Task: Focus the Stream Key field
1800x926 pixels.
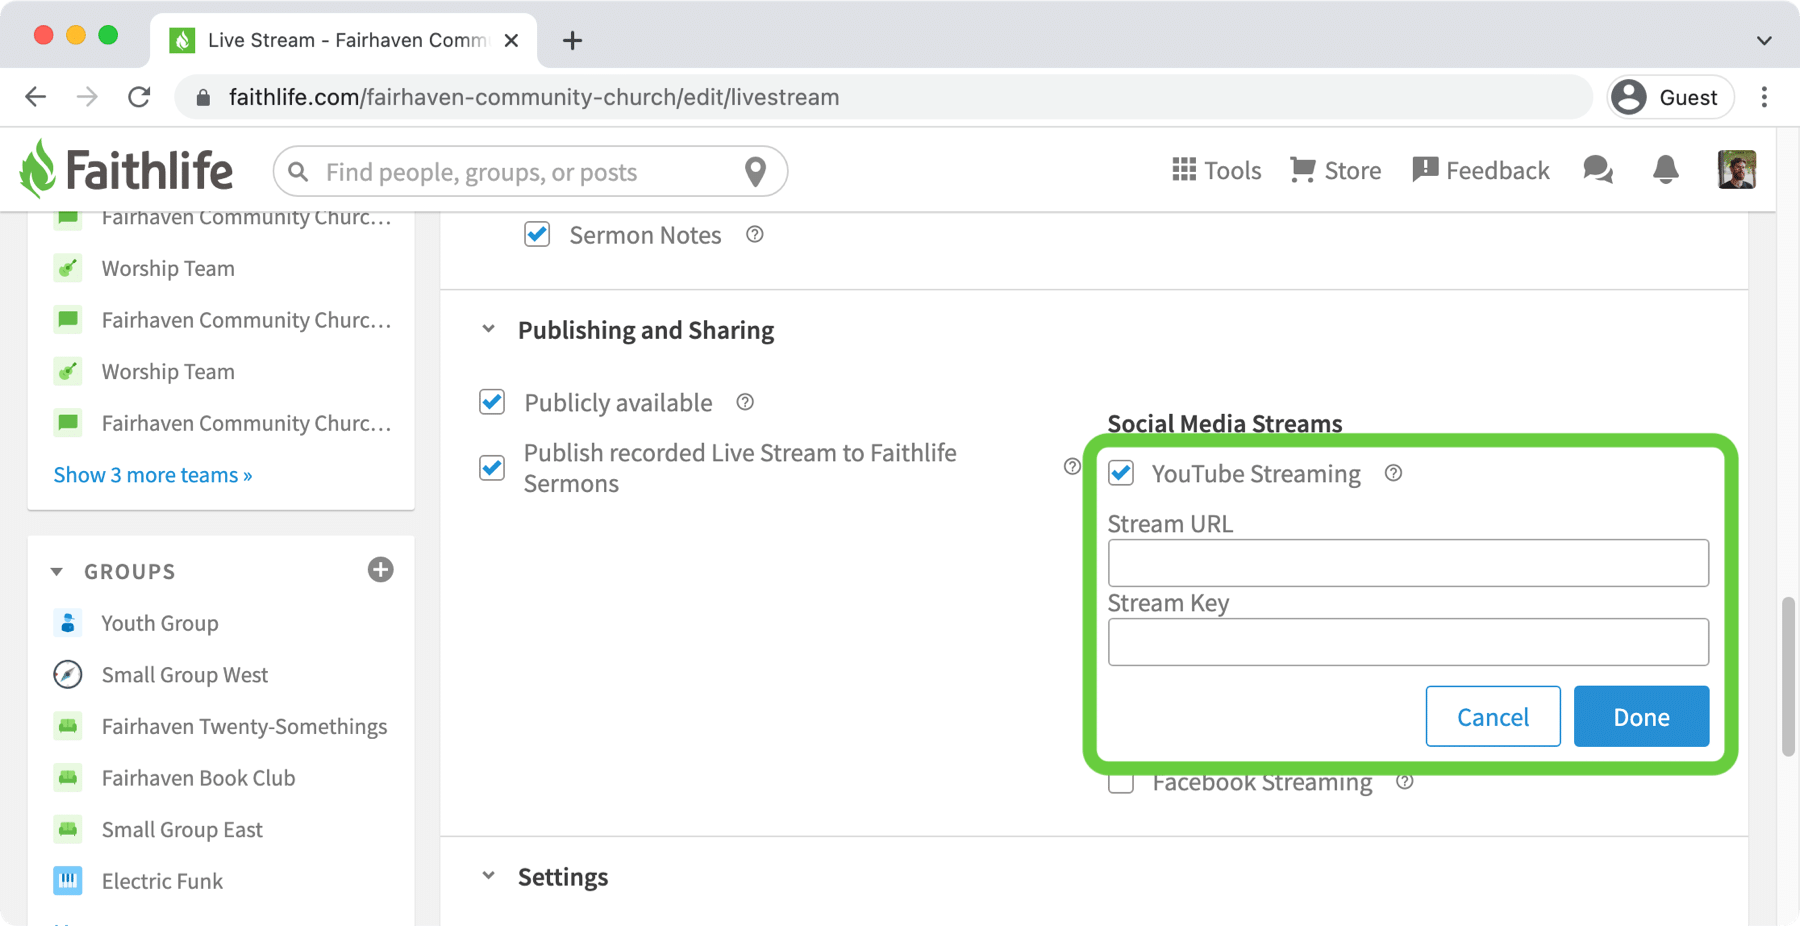Action: [1408, 642]
